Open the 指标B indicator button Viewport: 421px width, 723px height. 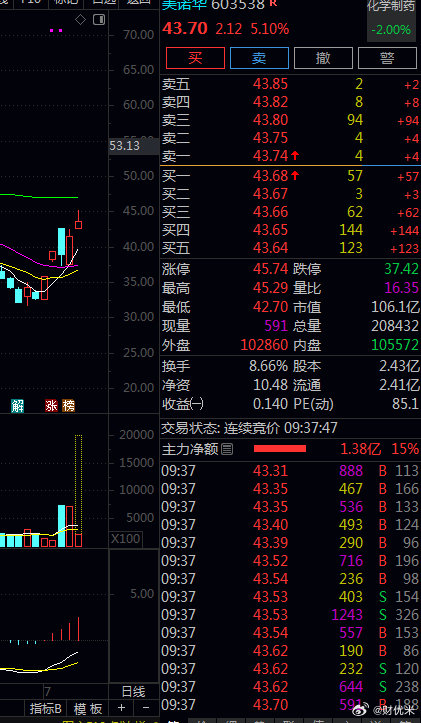tap(45, 708)
